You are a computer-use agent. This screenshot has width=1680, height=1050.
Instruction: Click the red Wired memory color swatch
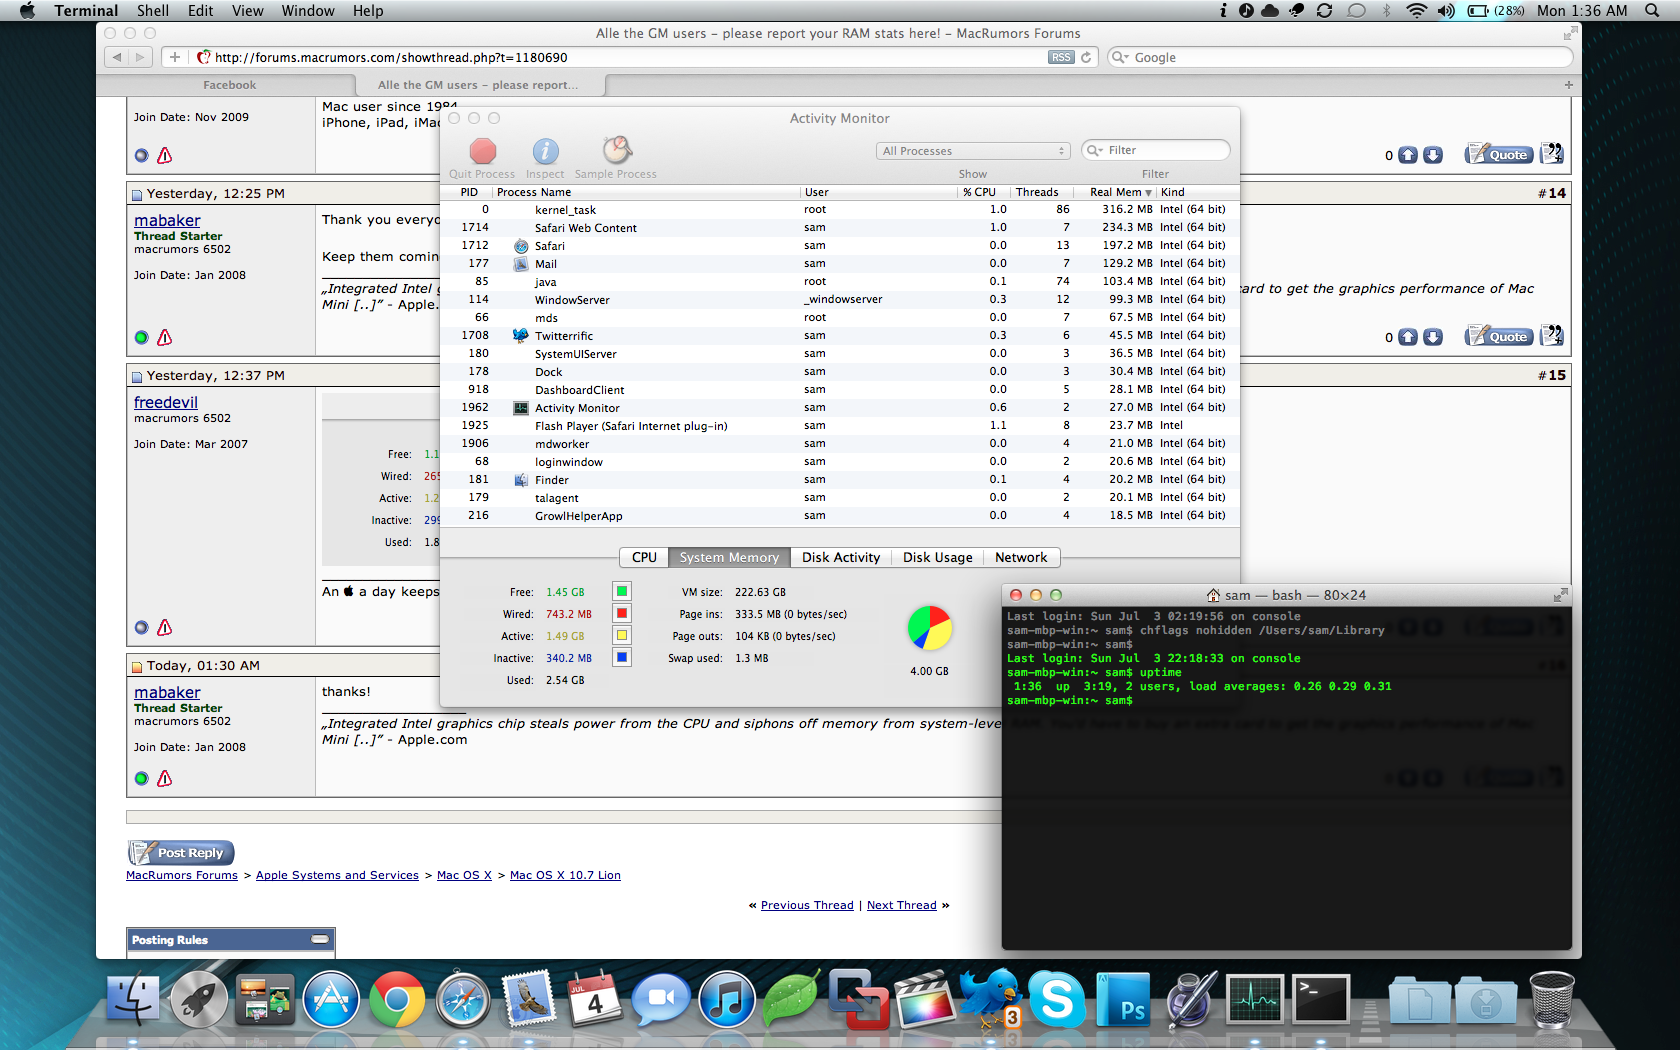[622, 614]
